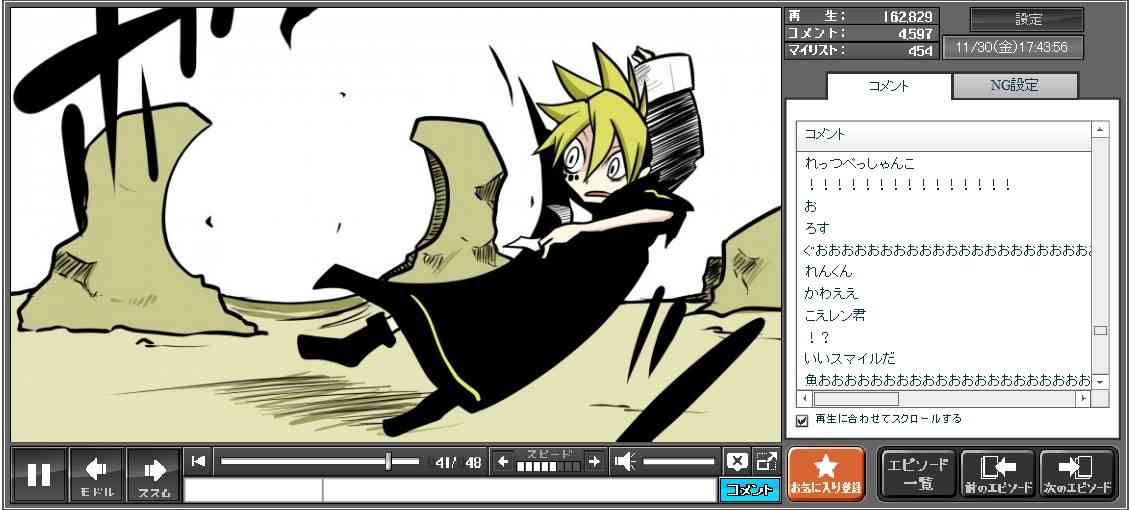Toggle auto-scroll with playback checkbox
The image size is (1131, 510).
click(x=801, y=420)
